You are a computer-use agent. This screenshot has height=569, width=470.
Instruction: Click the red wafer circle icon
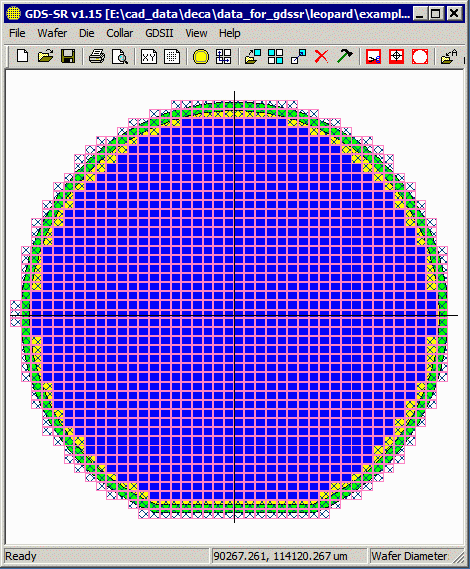pyautogui.click(x=420, y=57)
